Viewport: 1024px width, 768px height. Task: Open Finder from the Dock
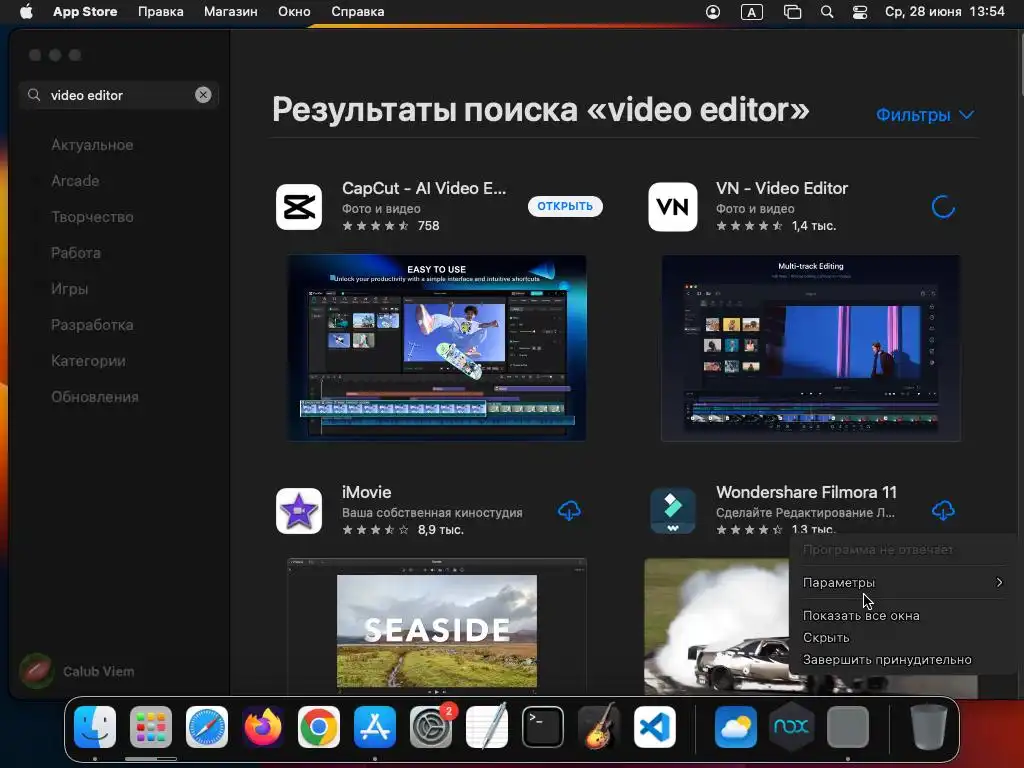pos(95,727)
